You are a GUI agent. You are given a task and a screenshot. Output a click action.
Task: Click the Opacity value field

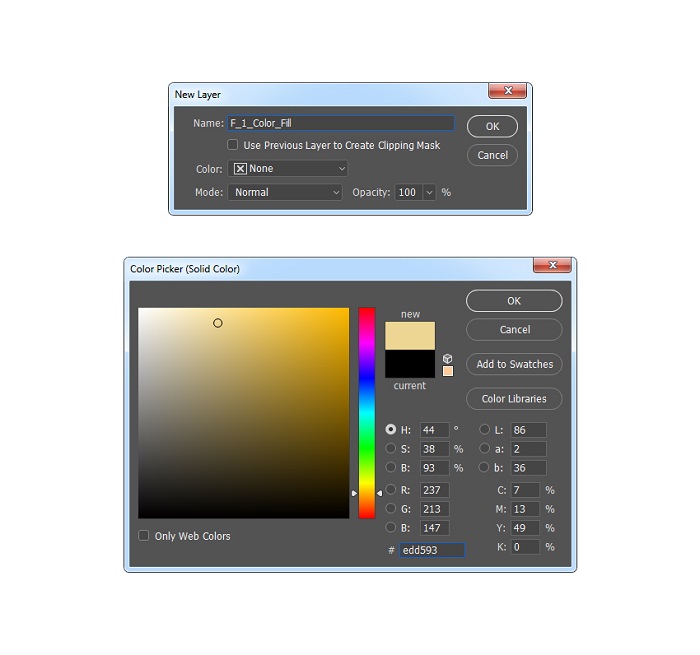(408, 192)
